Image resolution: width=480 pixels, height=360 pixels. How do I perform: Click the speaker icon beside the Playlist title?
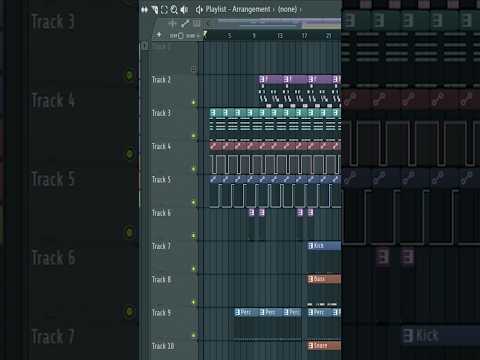point(199,10)
